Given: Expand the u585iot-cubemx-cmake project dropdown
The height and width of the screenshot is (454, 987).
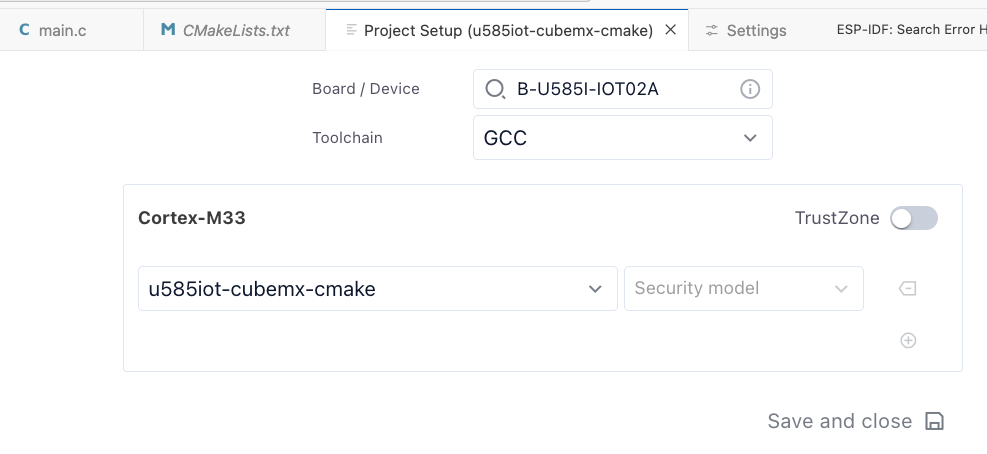Looking at the screenshot, I should point(378,288).
